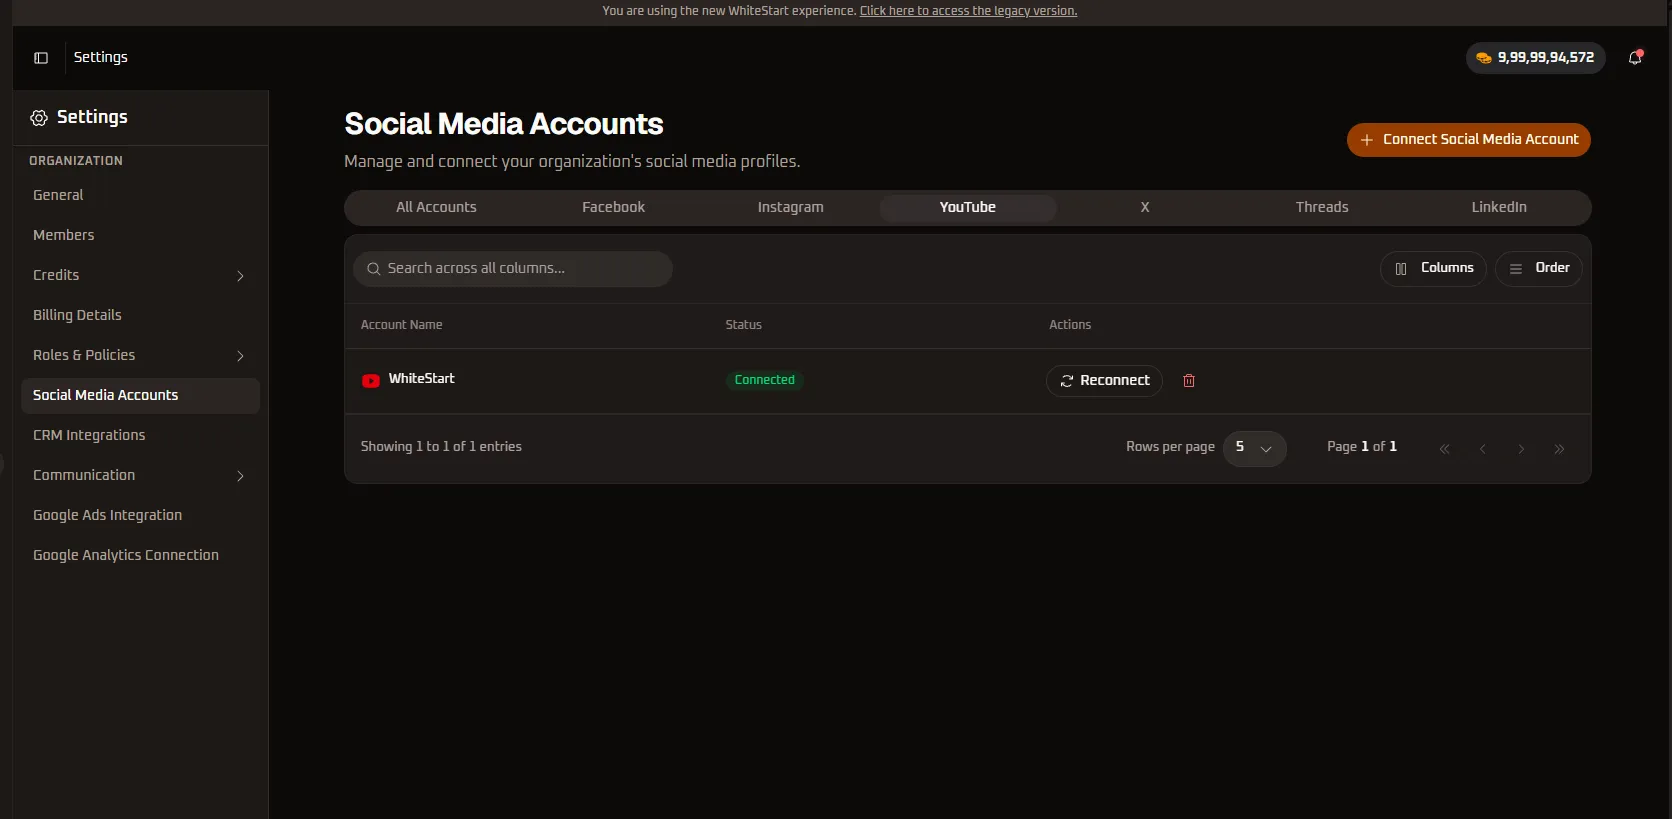Image resolution: width=1672 pixels, height=819 pixels.
Task: Open Billing Details
Action: (140, 316)
